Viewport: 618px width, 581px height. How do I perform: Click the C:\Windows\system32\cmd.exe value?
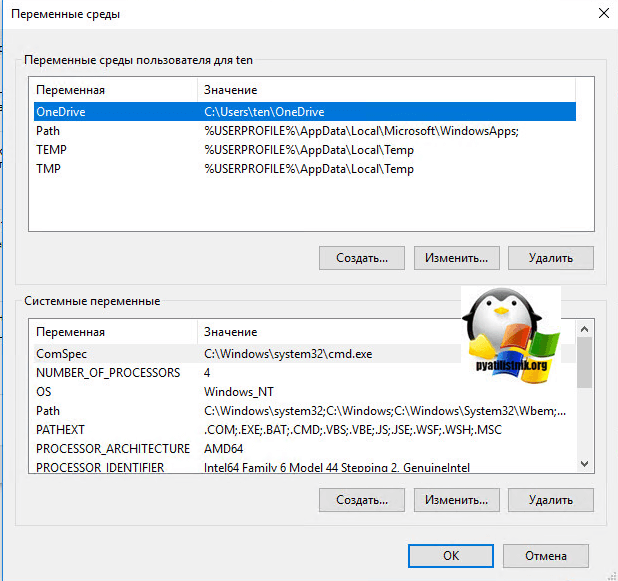pos(288,354)
